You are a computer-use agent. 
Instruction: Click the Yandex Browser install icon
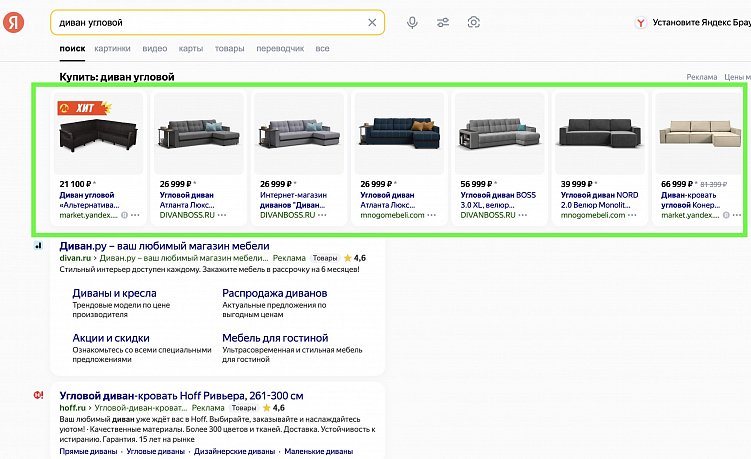(x=640, y=23)
